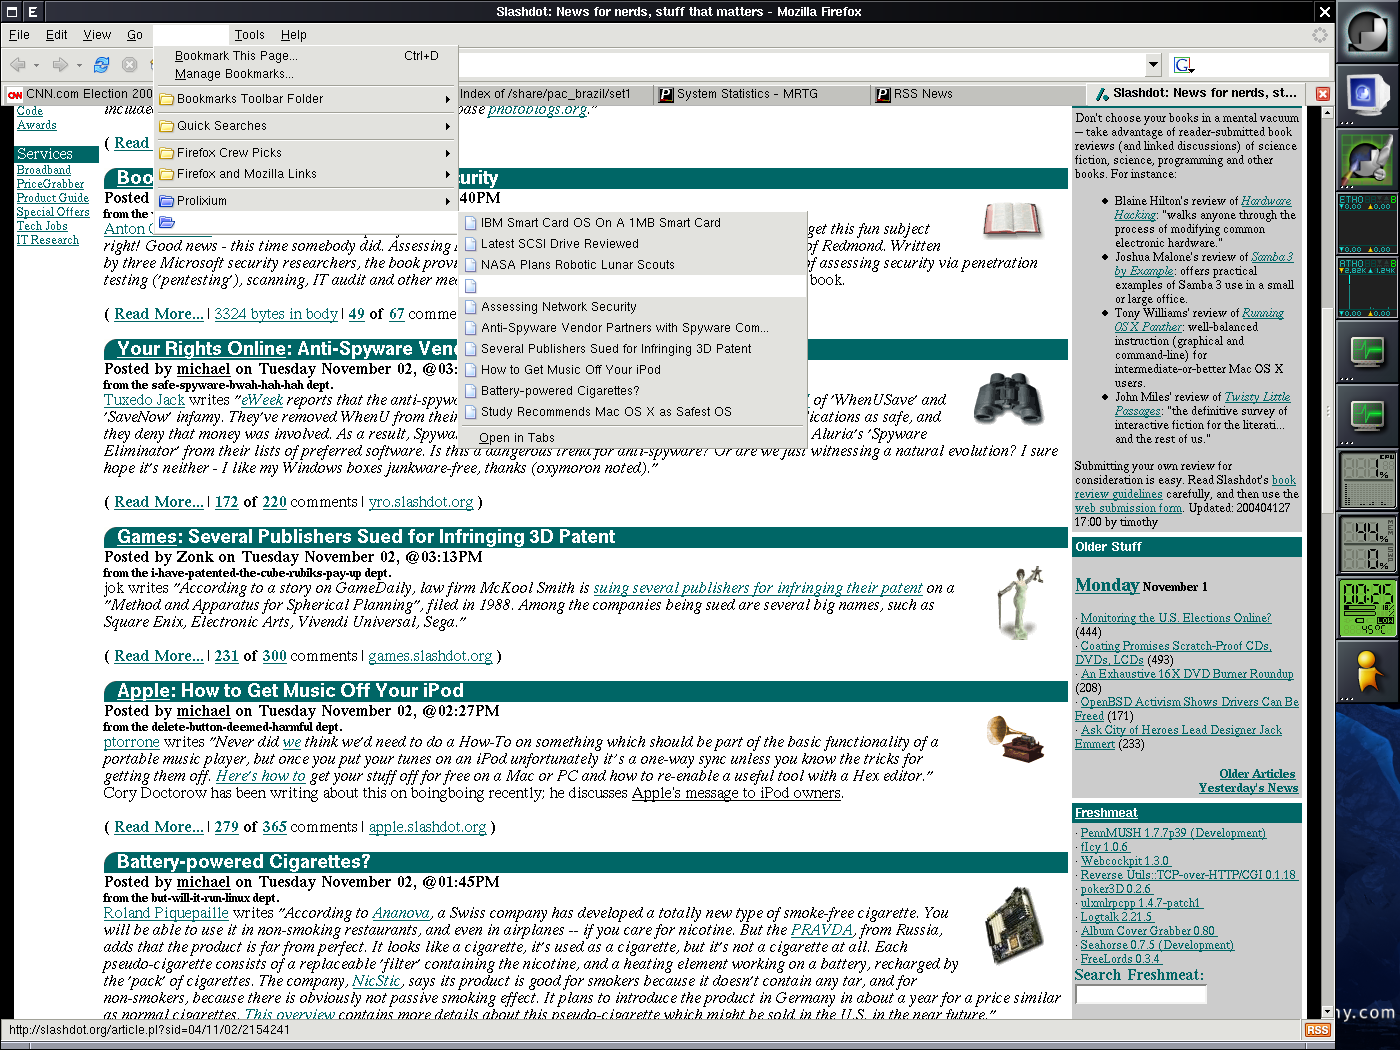Follow the Tech Jobs sidebar link
The width and height of the screenshot is (1400, 1050).
[x=42, y=226]
